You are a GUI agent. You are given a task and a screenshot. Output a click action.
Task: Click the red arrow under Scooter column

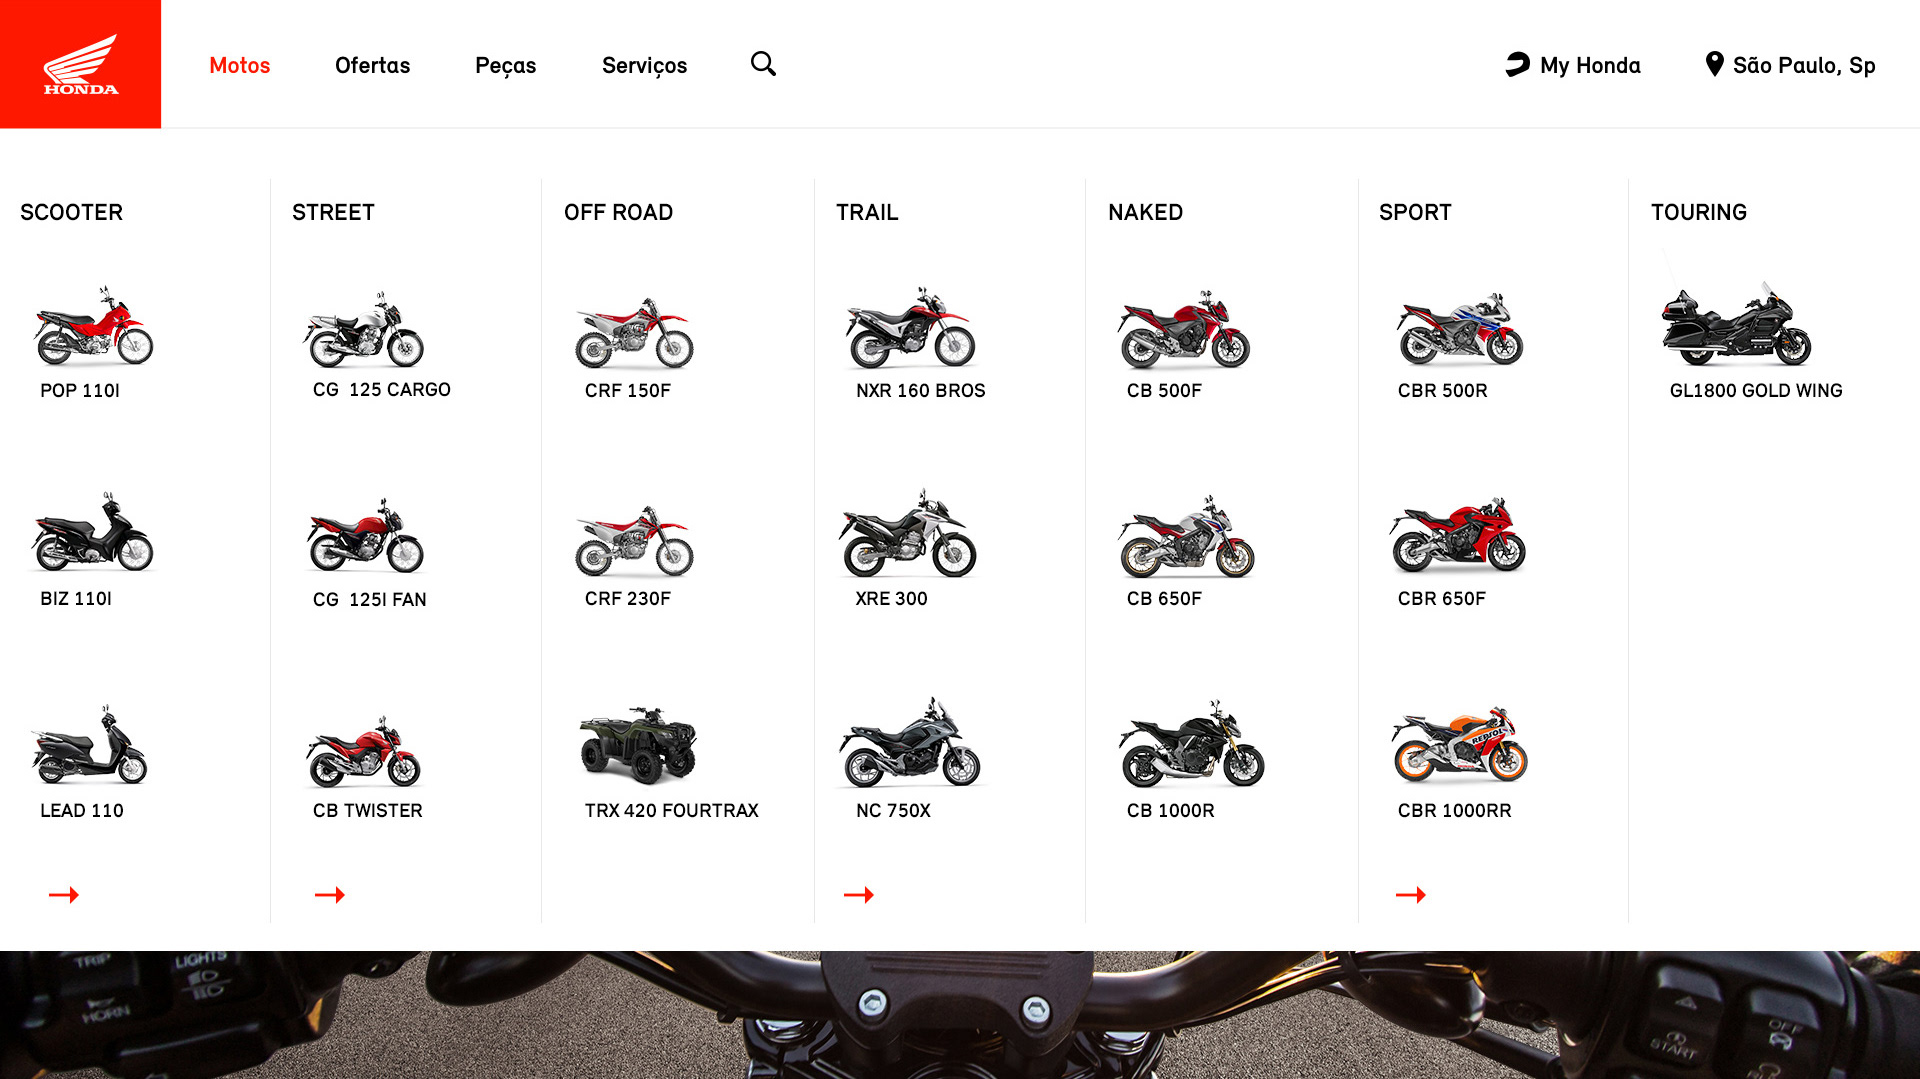[64, 894]
